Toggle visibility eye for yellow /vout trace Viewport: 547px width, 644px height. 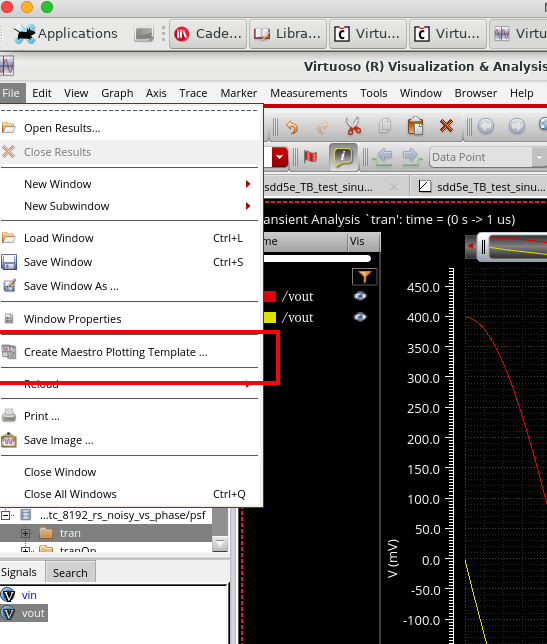360,317
